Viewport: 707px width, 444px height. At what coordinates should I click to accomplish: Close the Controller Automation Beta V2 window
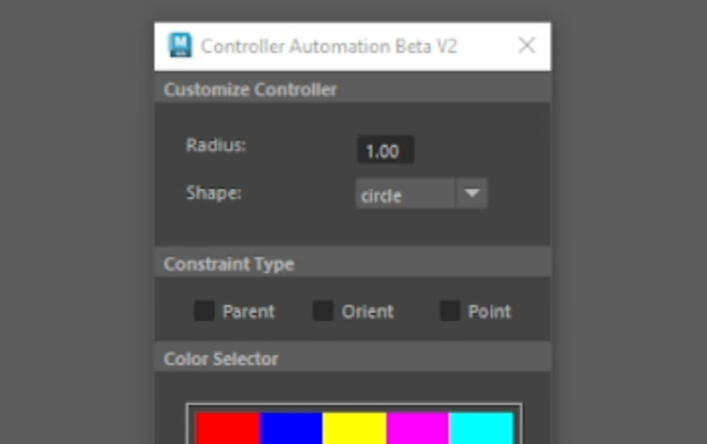pyautogui.click(x=527, y=45)
